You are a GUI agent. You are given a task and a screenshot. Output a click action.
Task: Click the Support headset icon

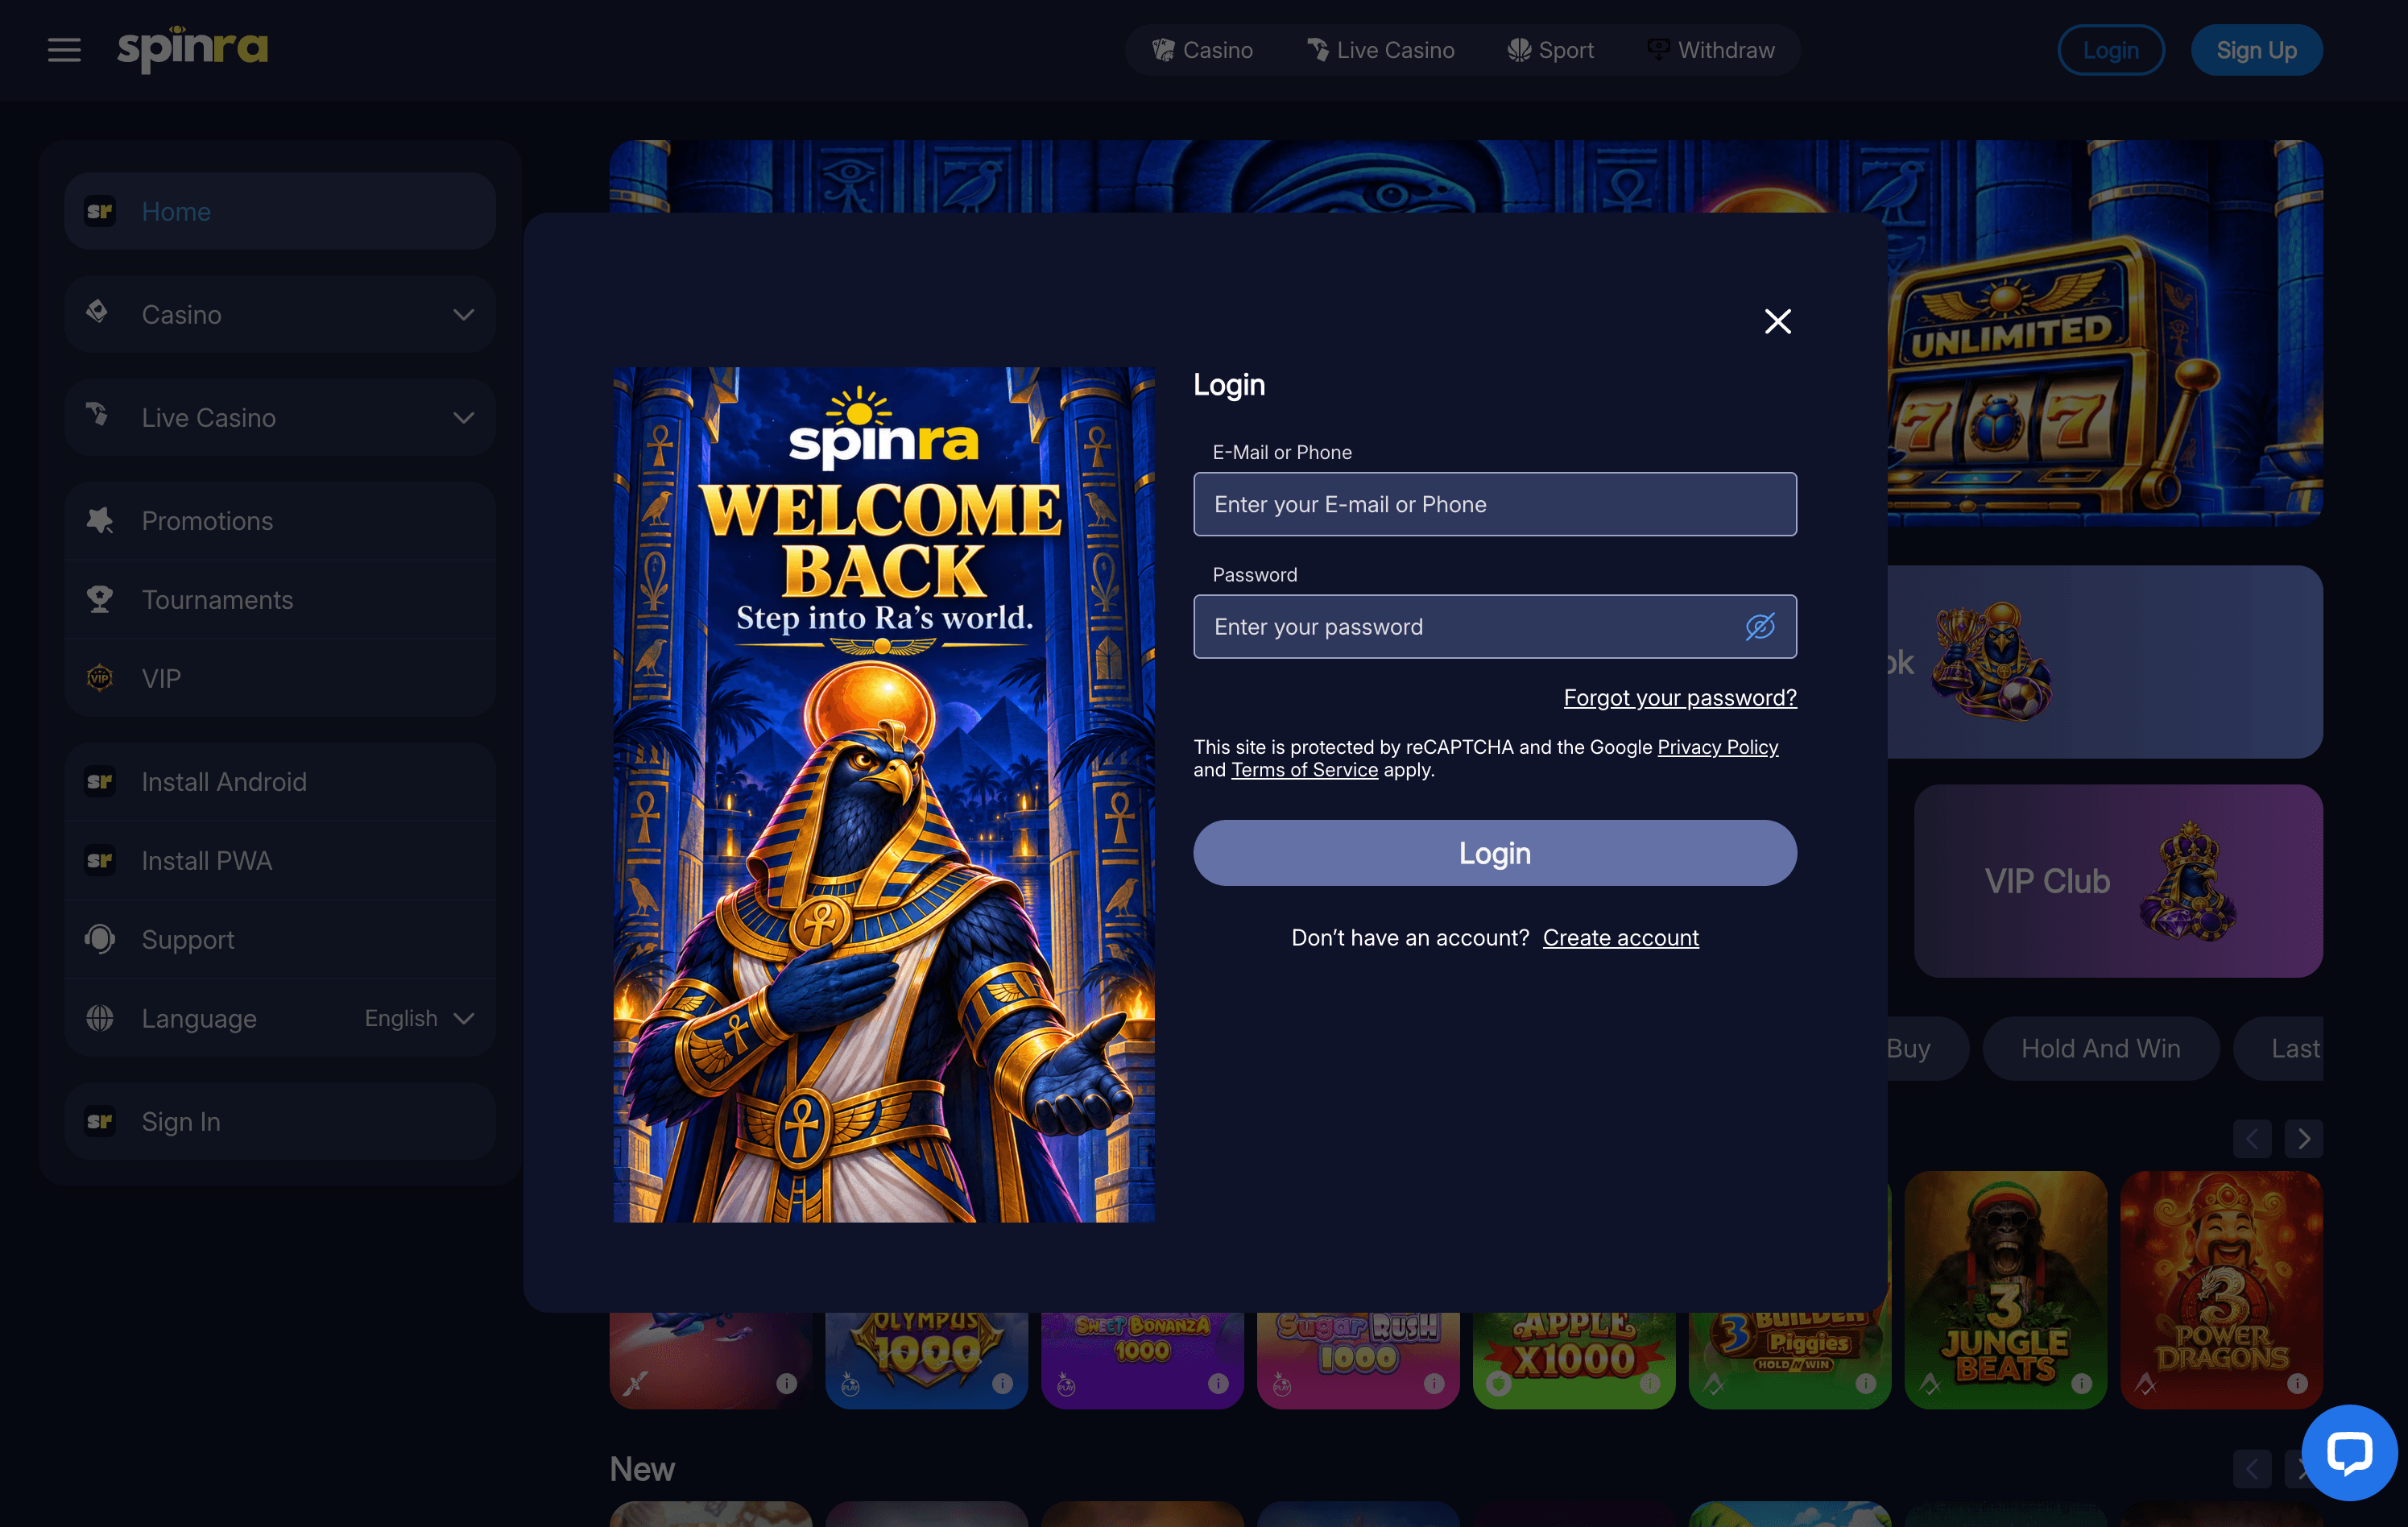(x=99, y=939)
